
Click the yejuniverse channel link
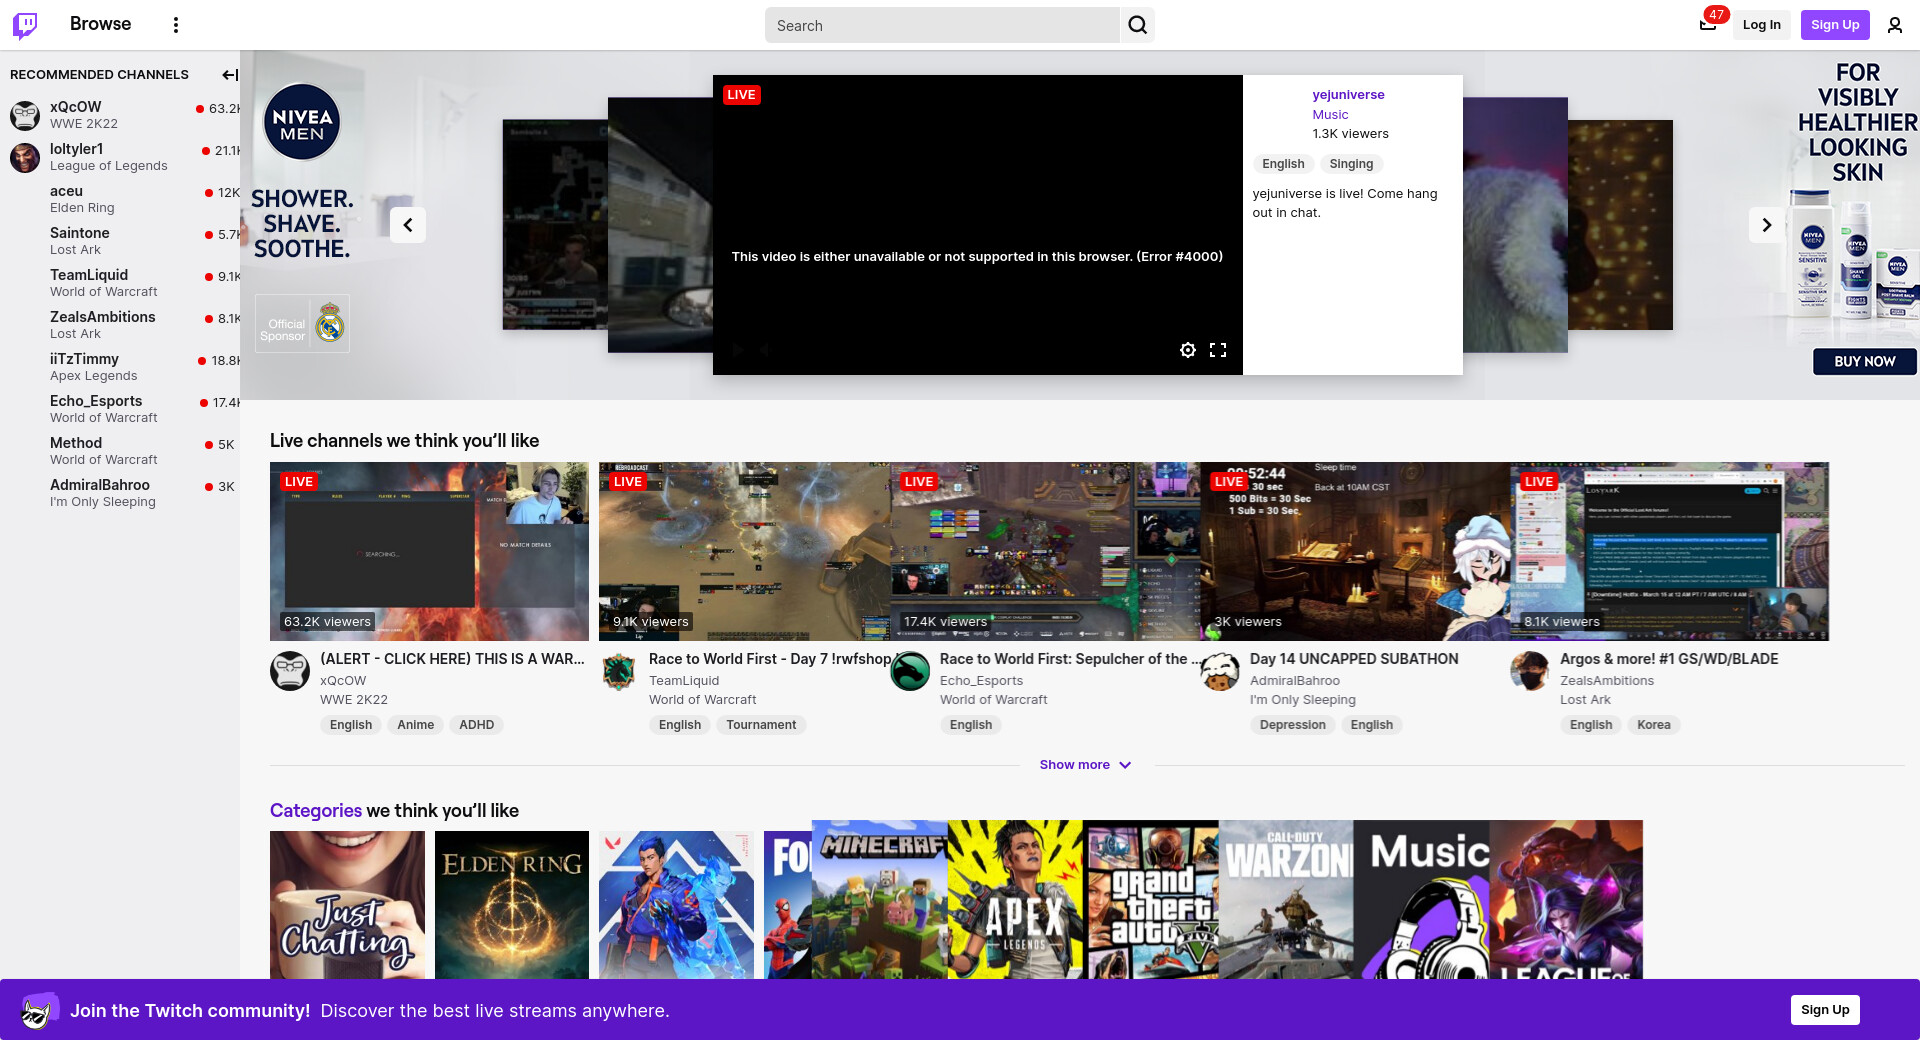pos(1348,95)
